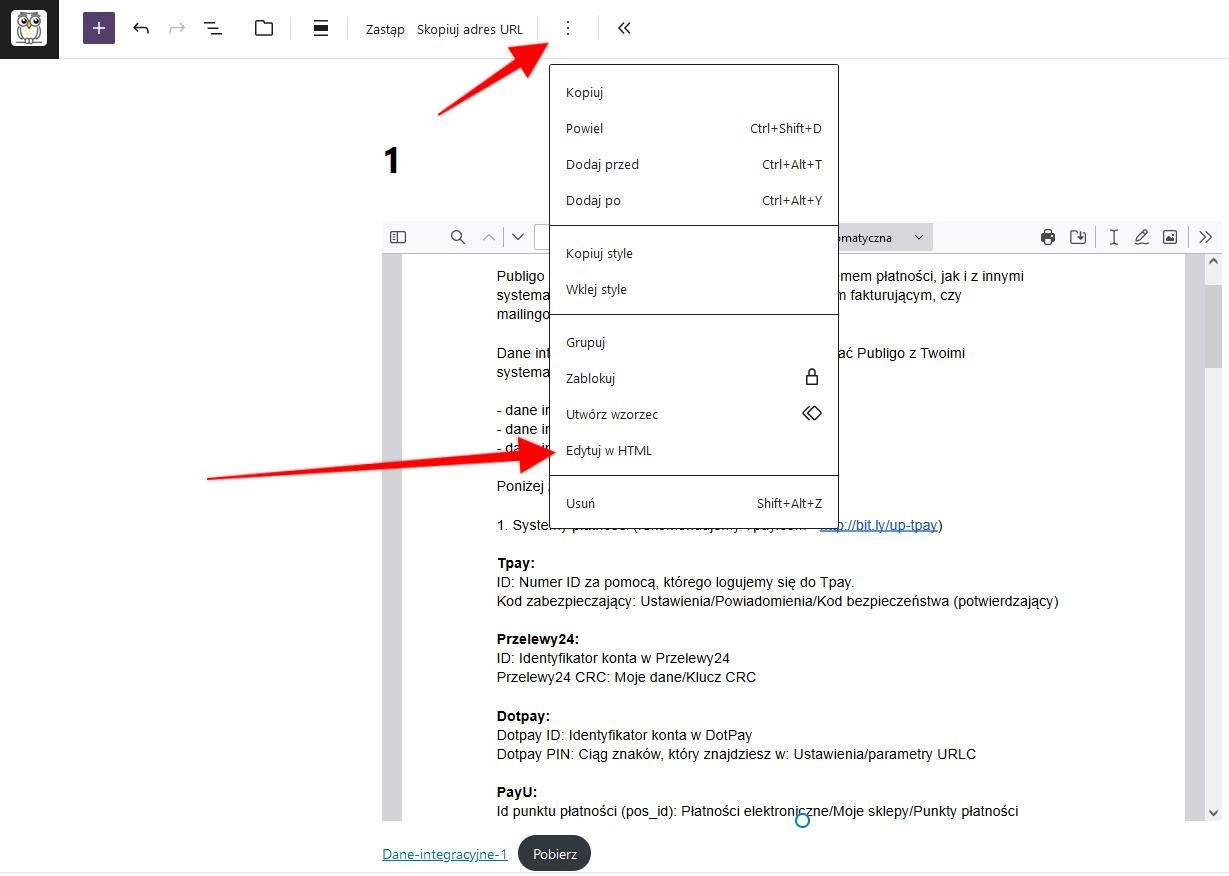Open the PDF zoom level dropdown
This screenshot has height=876, width=1229.
(884, 237)
